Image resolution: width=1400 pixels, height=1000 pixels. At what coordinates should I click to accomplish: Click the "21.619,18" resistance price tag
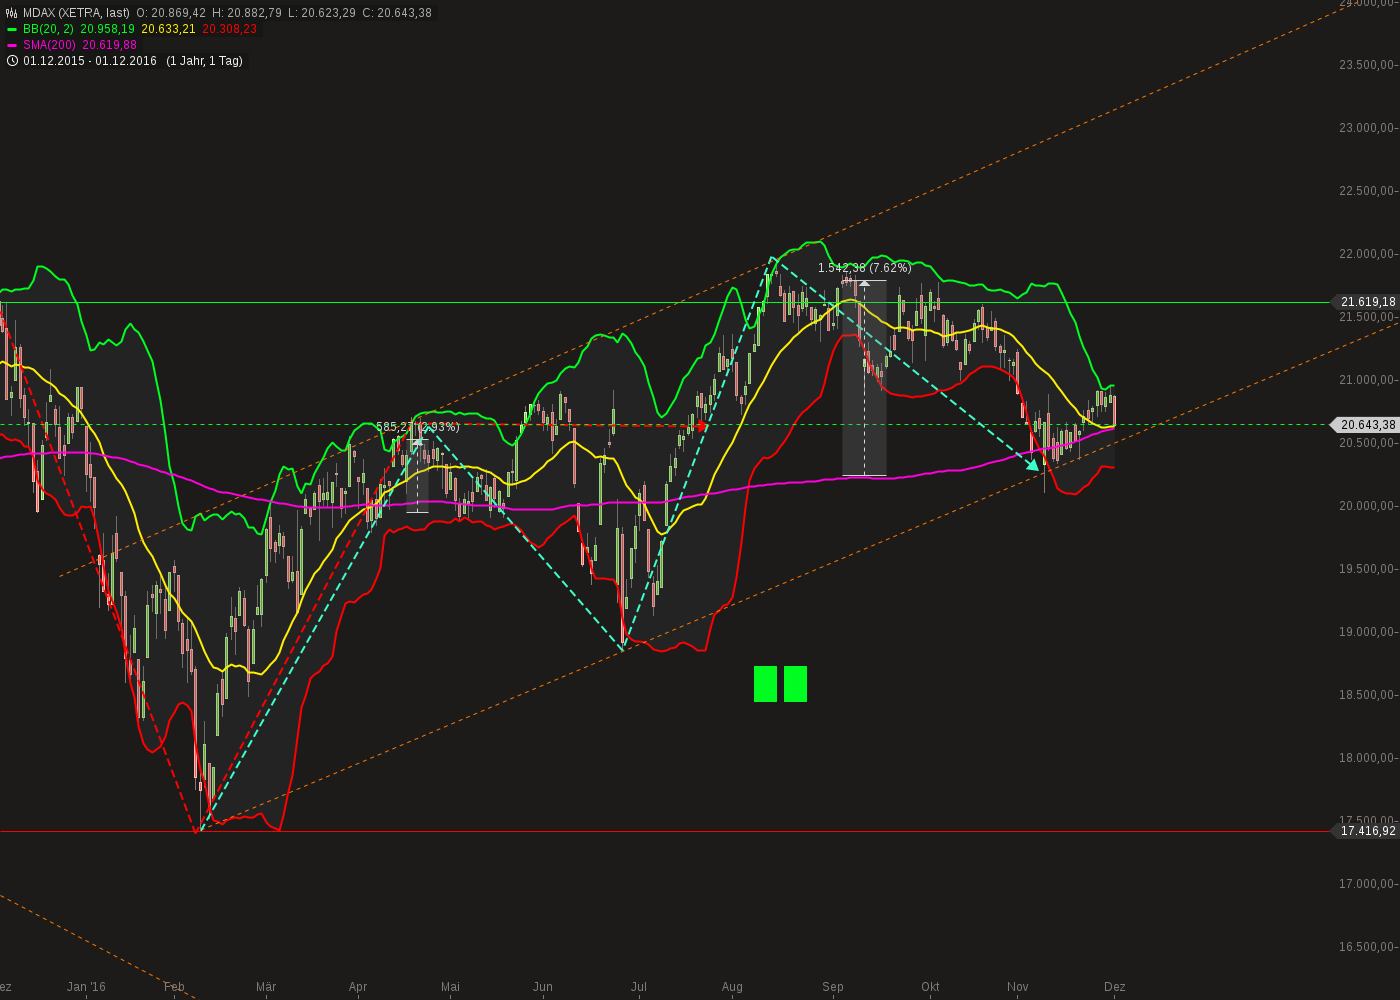click(1366, 302)
